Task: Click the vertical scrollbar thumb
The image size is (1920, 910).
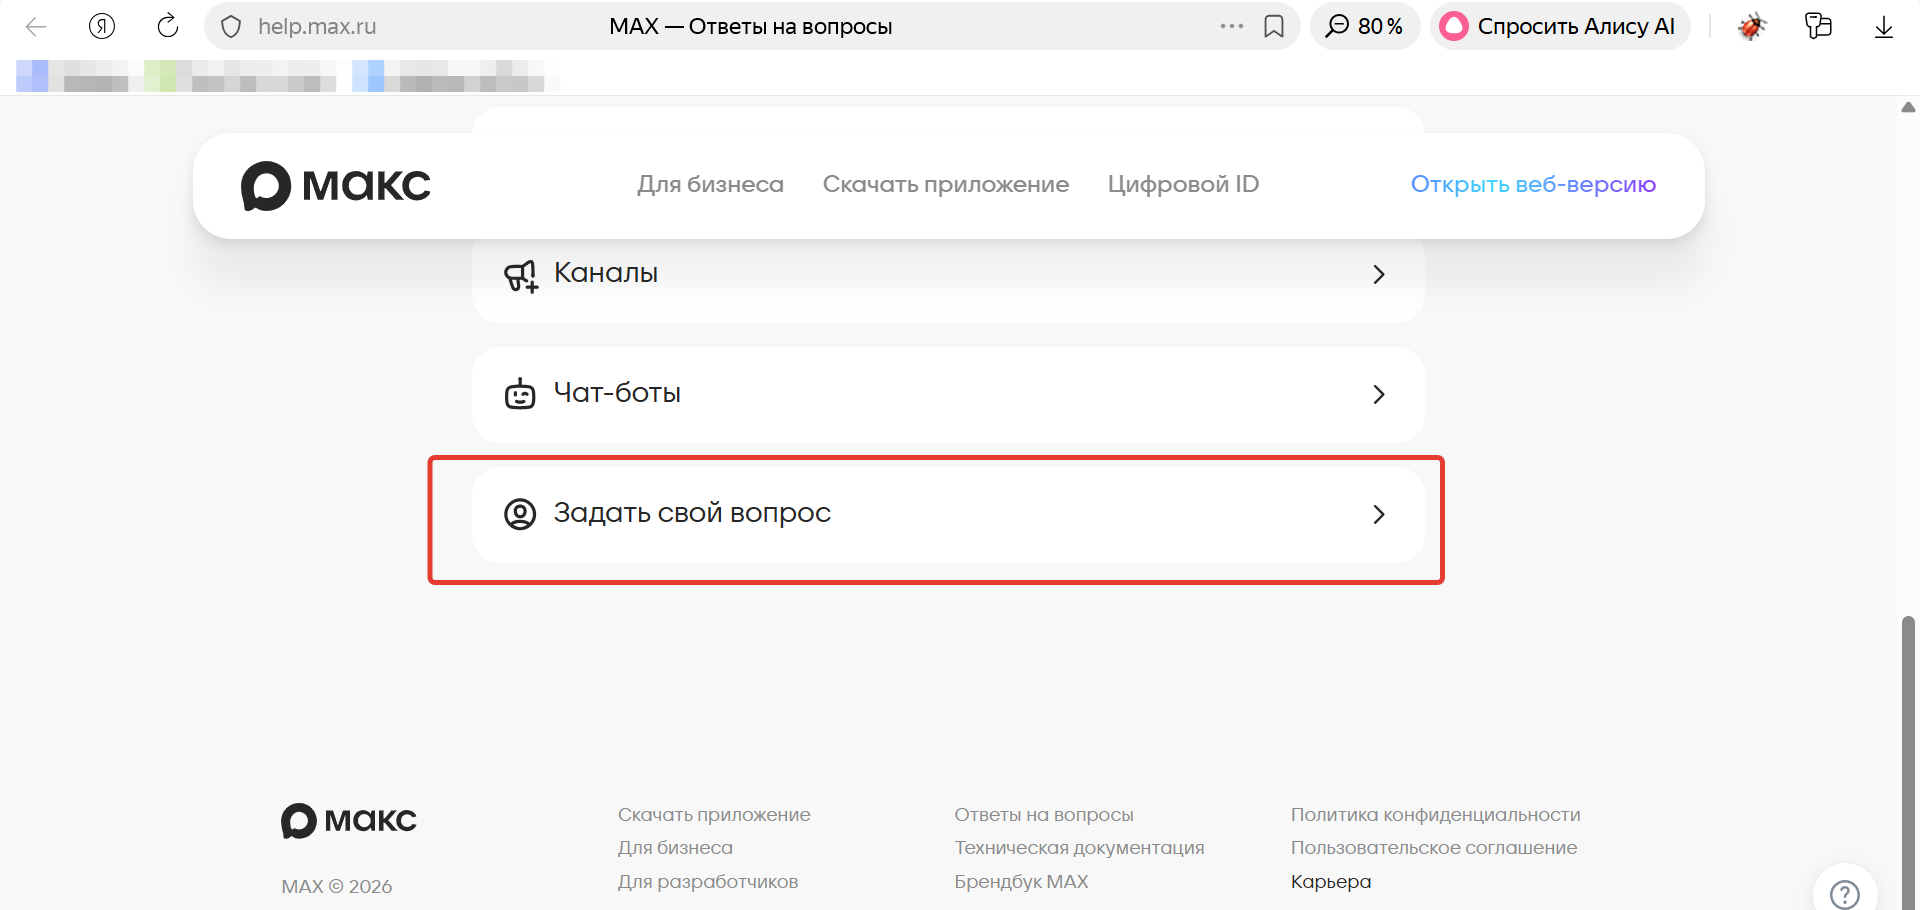Action: point(1908,762)
